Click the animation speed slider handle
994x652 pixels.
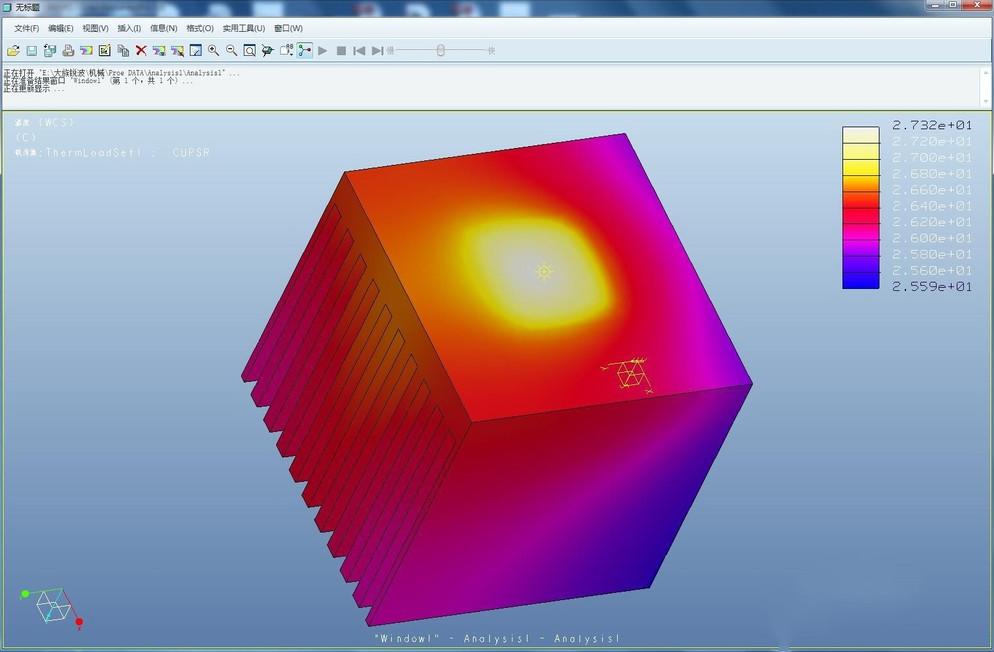tap(441, 50)
